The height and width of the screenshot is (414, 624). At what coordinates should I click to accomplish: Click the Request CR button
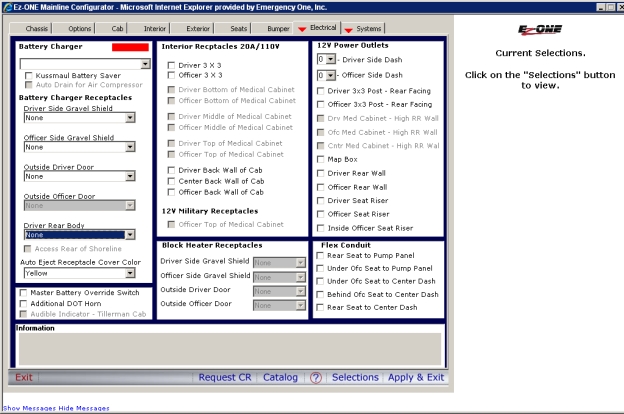[225, 377]
